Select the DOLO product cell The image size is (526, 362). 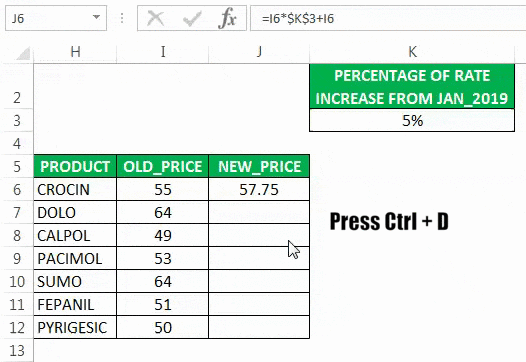[75, 212]
